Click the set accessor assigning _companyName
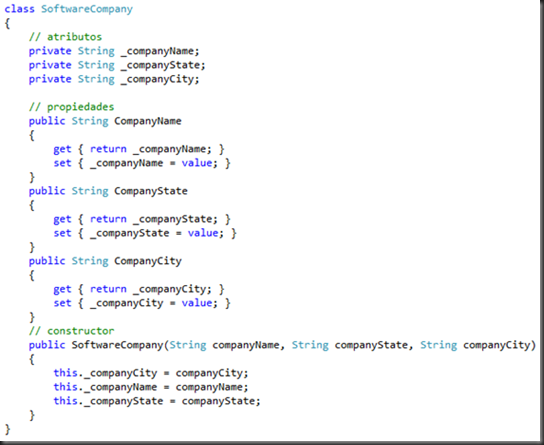The width and height of the screenshot is (544, 445). (x=142, y=163)
